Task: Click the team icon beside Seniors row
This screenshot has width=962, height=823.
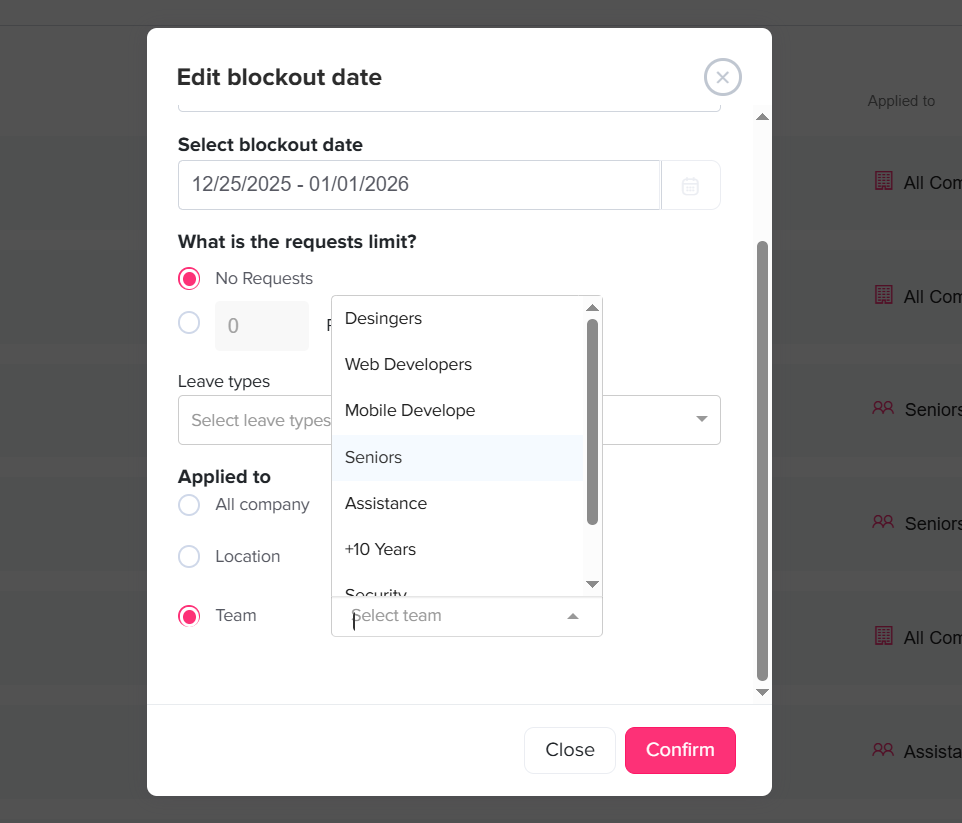Action: click(882, 408)
